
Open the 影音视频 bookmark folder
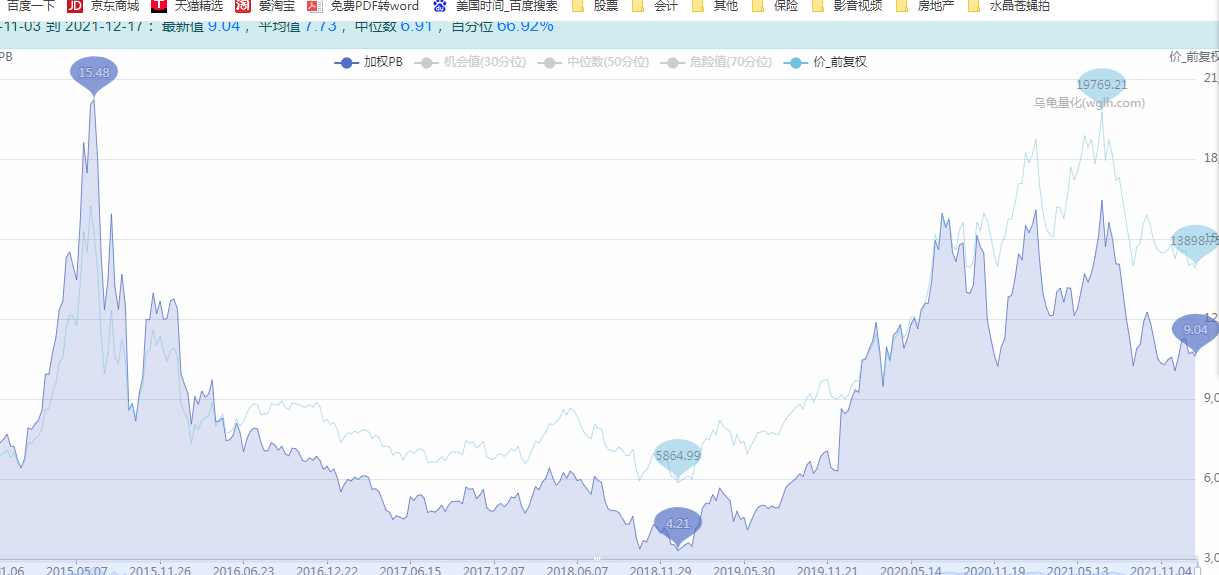848,6
